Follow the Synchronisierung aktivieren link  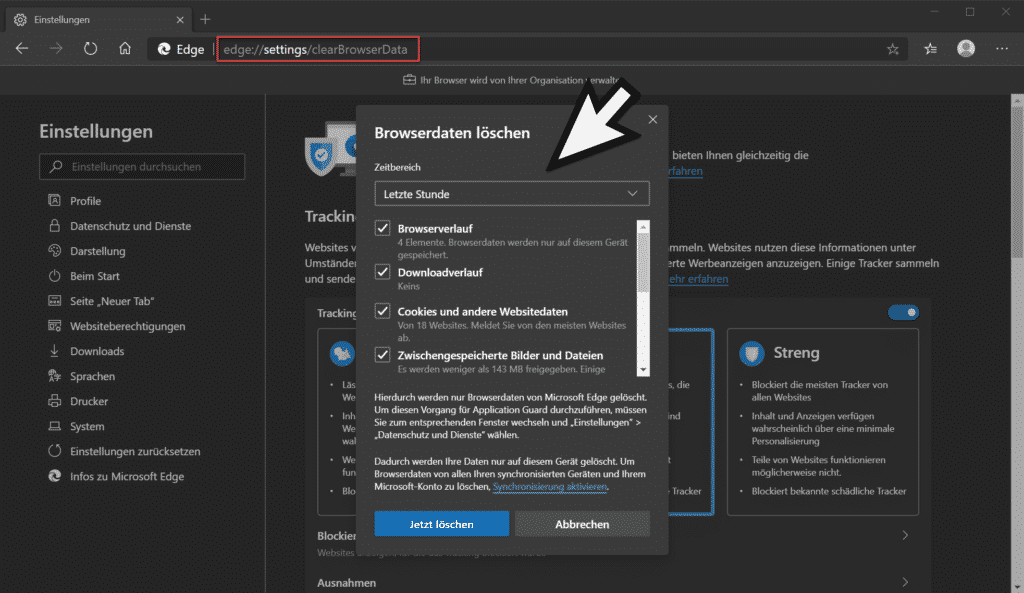click(550, 487)
